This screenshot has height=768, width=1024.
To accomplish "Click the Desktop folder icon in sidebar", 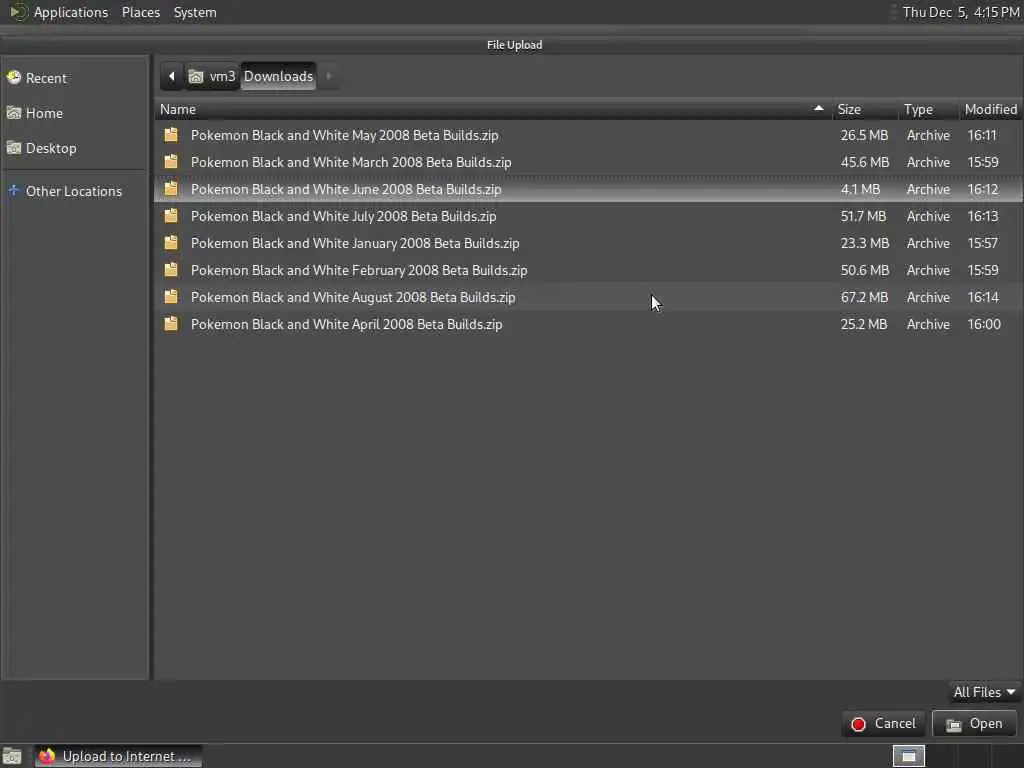I will [14, 148].
